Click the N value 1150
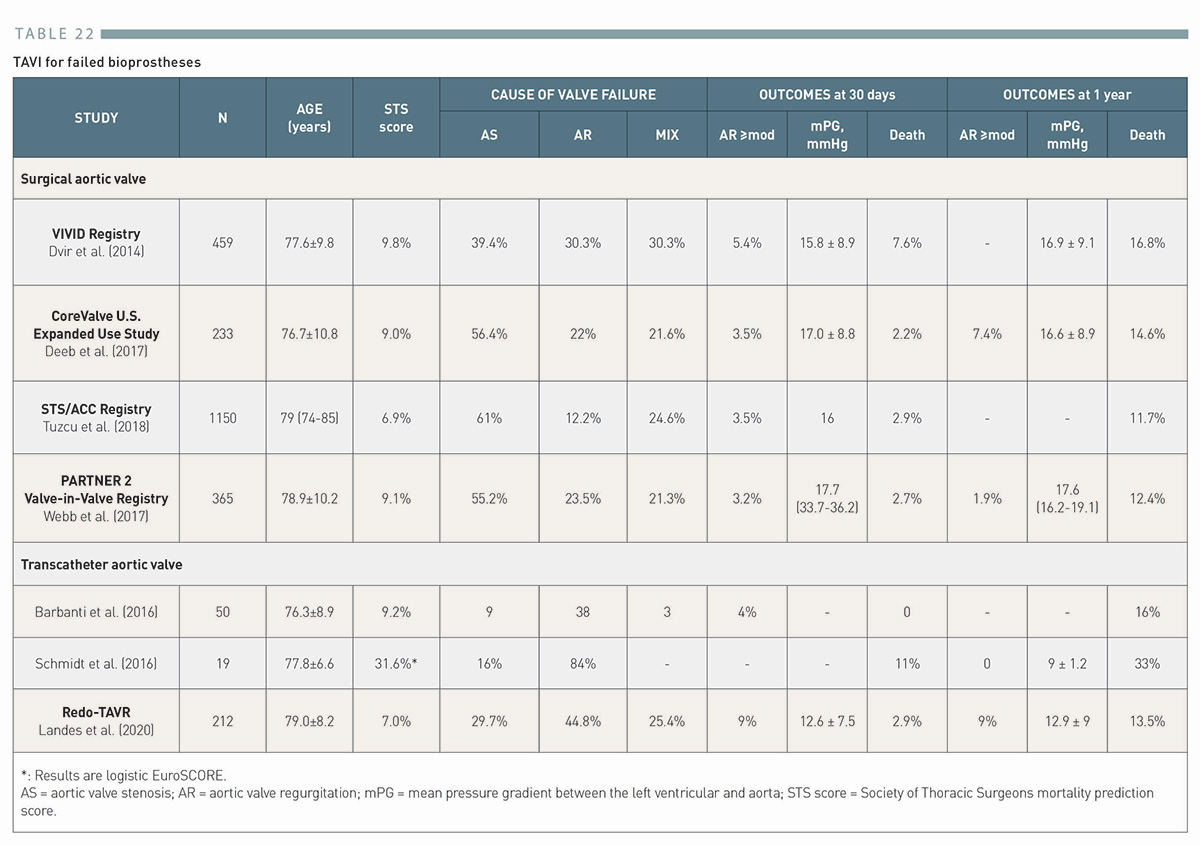The width and height of the screenshot is (1200, 845). [222, 417]
